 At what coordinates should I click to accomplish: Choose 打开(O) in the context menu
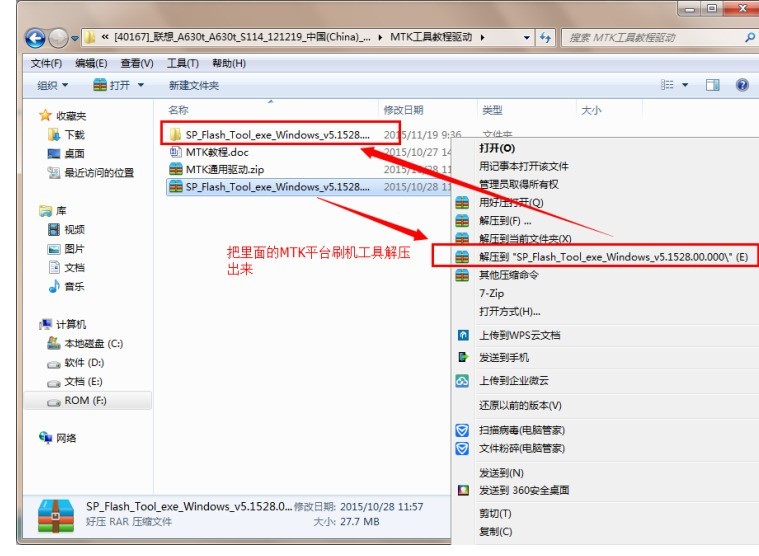coord(497,148)
